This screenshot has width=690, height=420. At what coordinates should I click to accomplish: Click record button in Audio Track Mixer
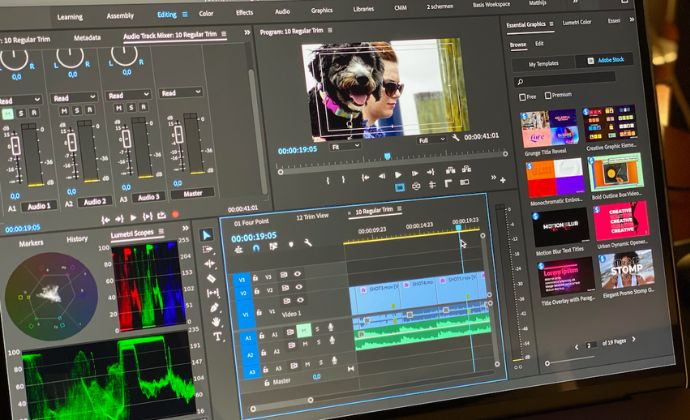[175, 214]
